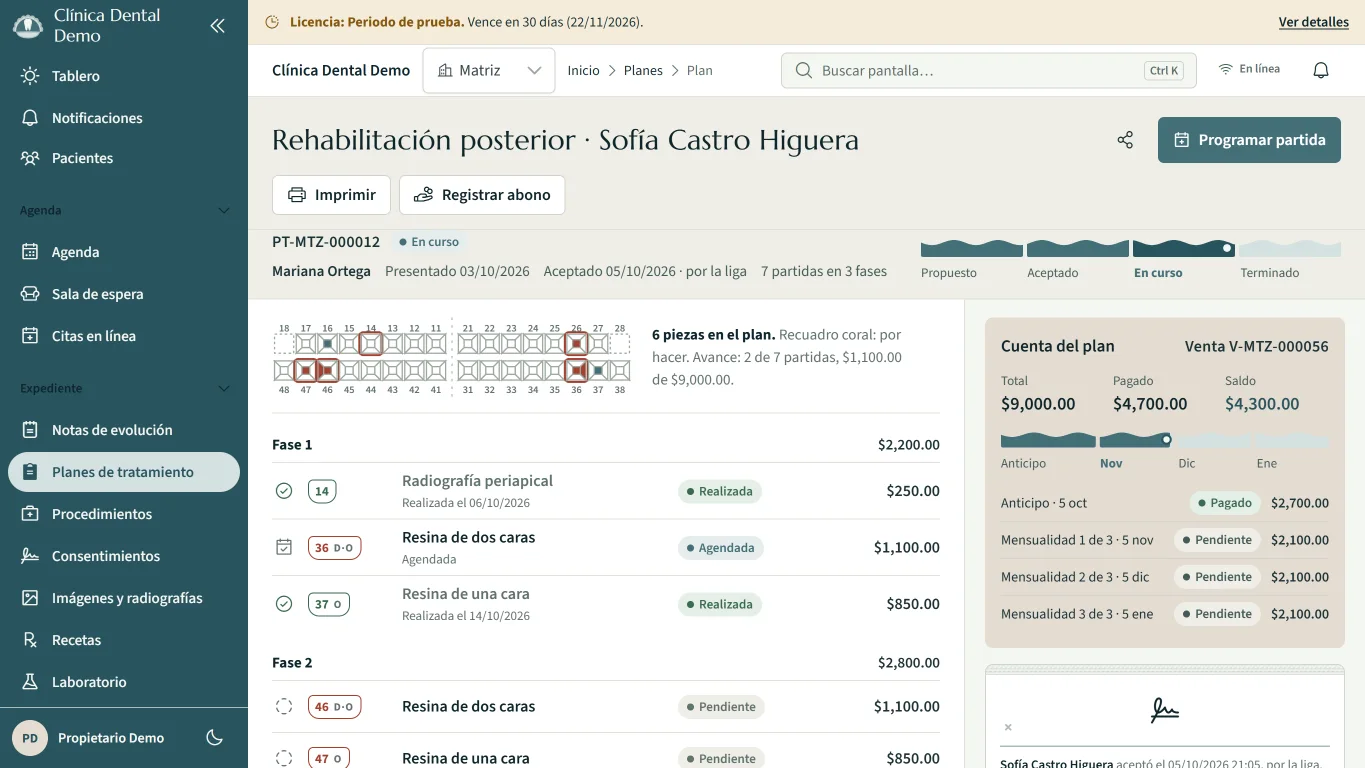Click the 37 O tooth tag
This screenshot has width=1365, height=768.
[x=329, y=604]
